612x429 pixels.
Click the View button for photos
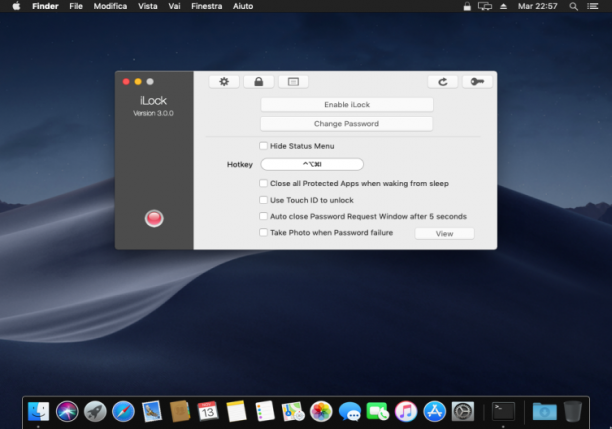[x=444, y=233]
